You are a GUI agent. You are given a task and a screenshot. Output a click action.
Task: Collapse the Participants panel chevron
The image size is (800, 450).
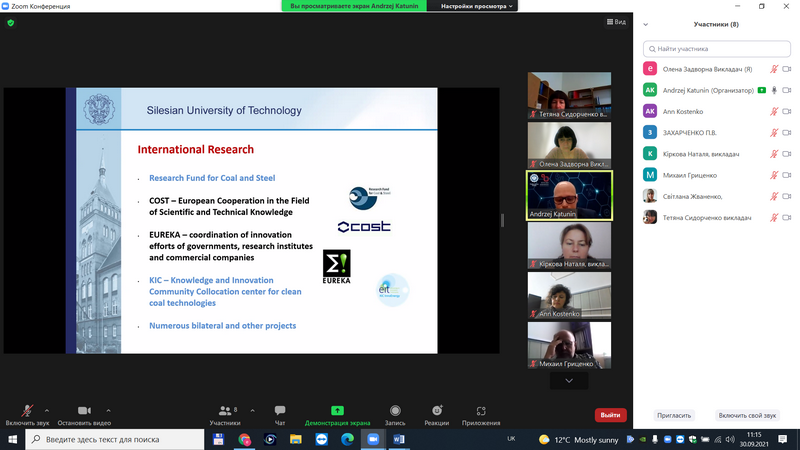[647, 24]
